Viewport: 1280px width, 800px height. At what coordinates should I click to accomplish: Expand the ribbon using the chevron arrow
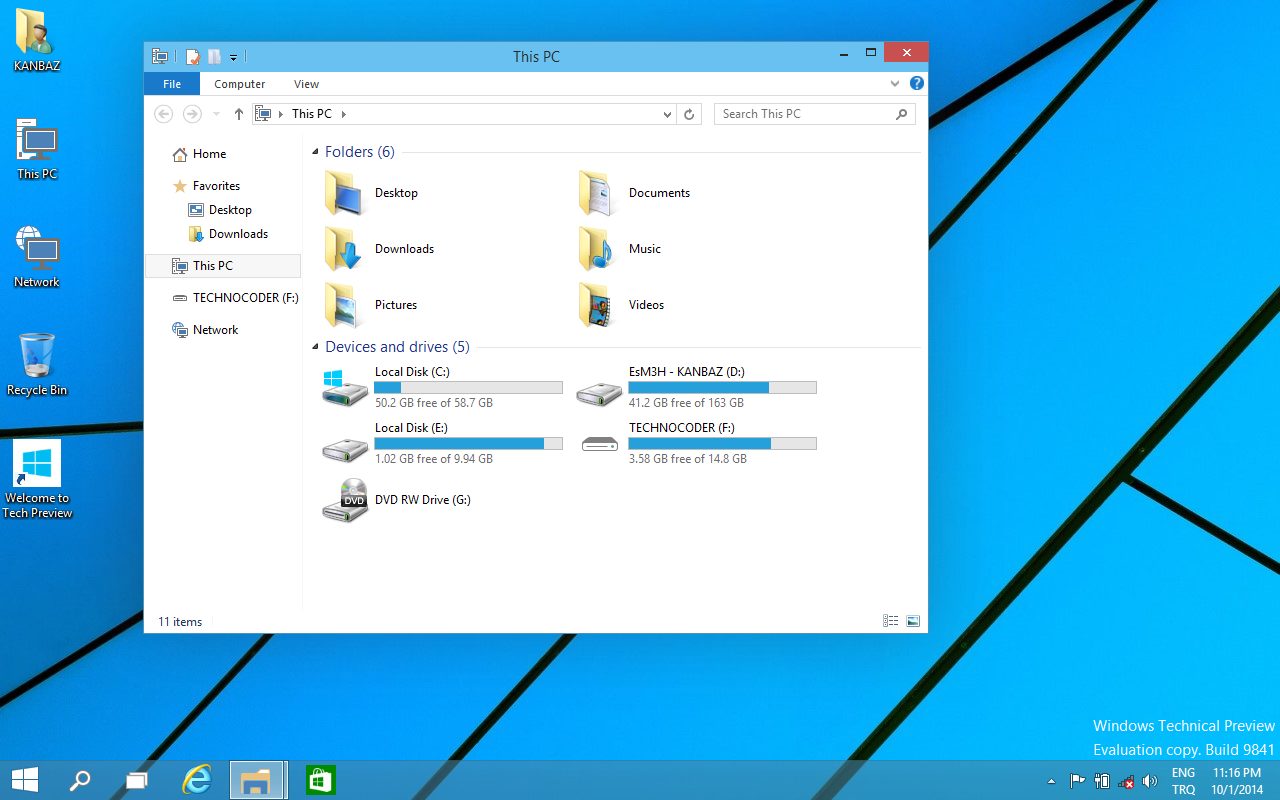coord(896,84)
